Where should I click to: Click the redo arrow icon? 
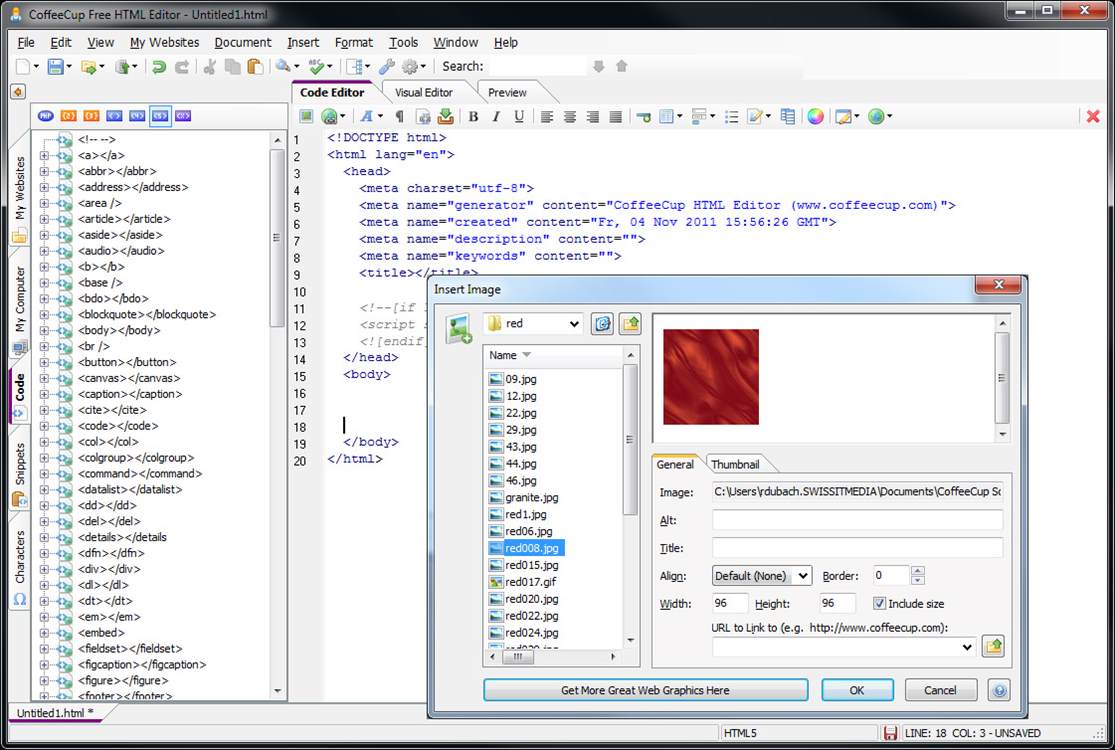click(x=182, y=67)
